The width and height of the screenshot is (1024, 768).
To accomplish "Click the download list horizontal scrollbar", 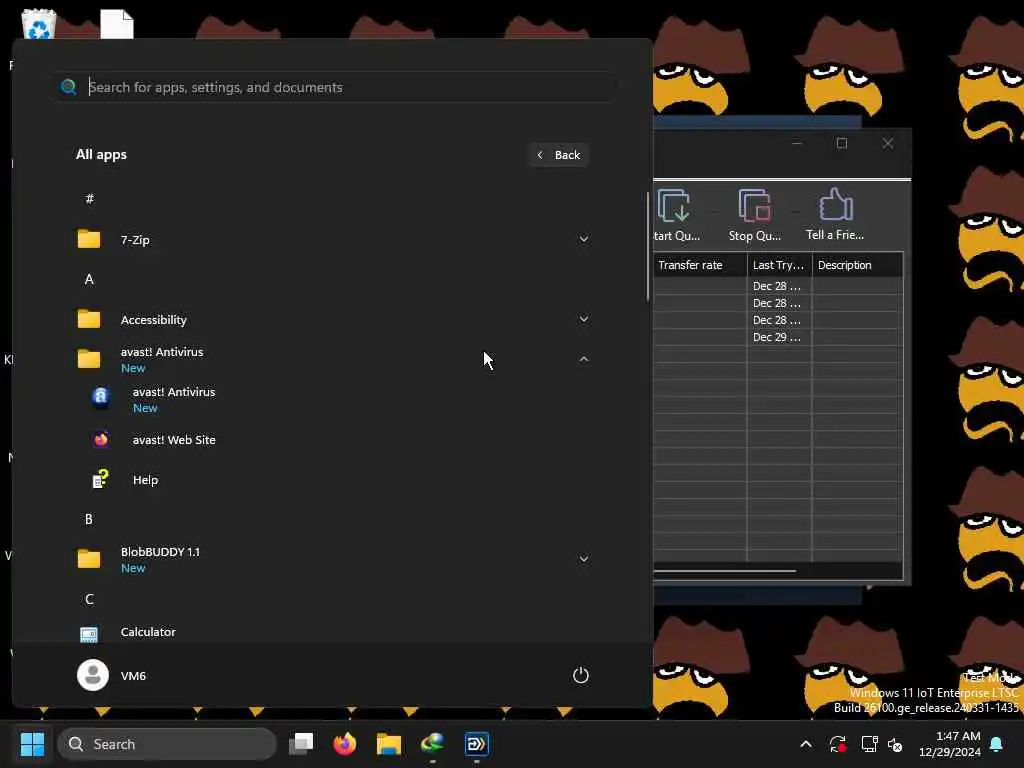I will 724,571.
